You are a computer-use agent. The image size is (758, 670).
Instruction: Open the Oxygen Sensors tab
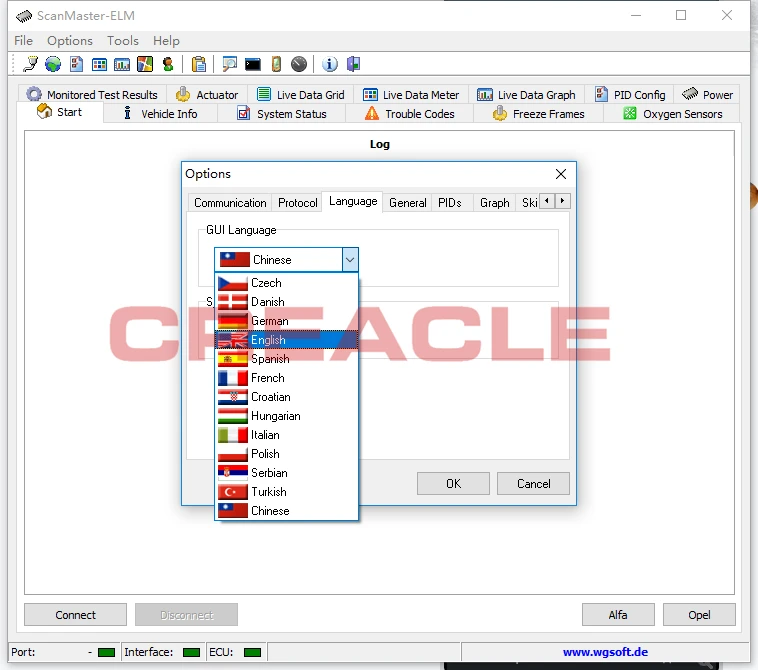pos(673,114)
